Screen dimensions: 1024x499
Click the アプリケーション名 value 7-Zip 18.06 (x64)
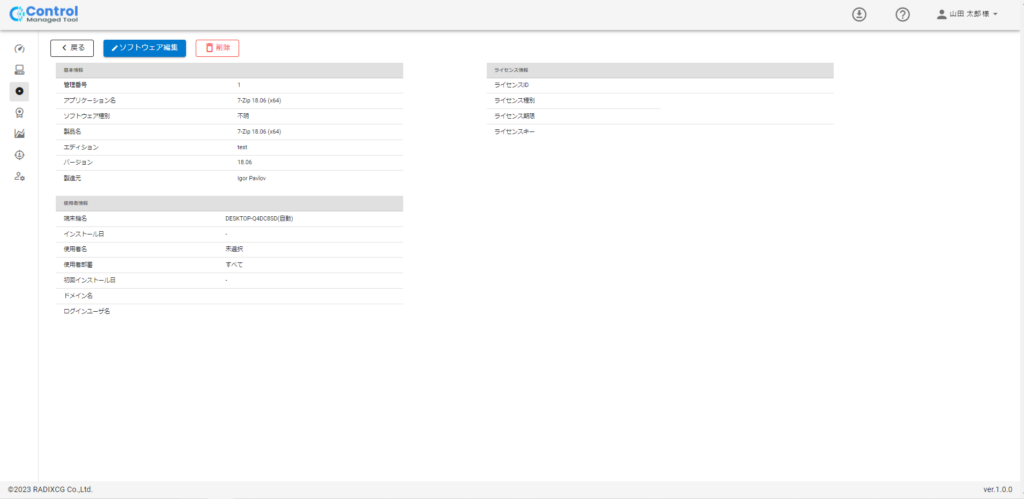259,101
